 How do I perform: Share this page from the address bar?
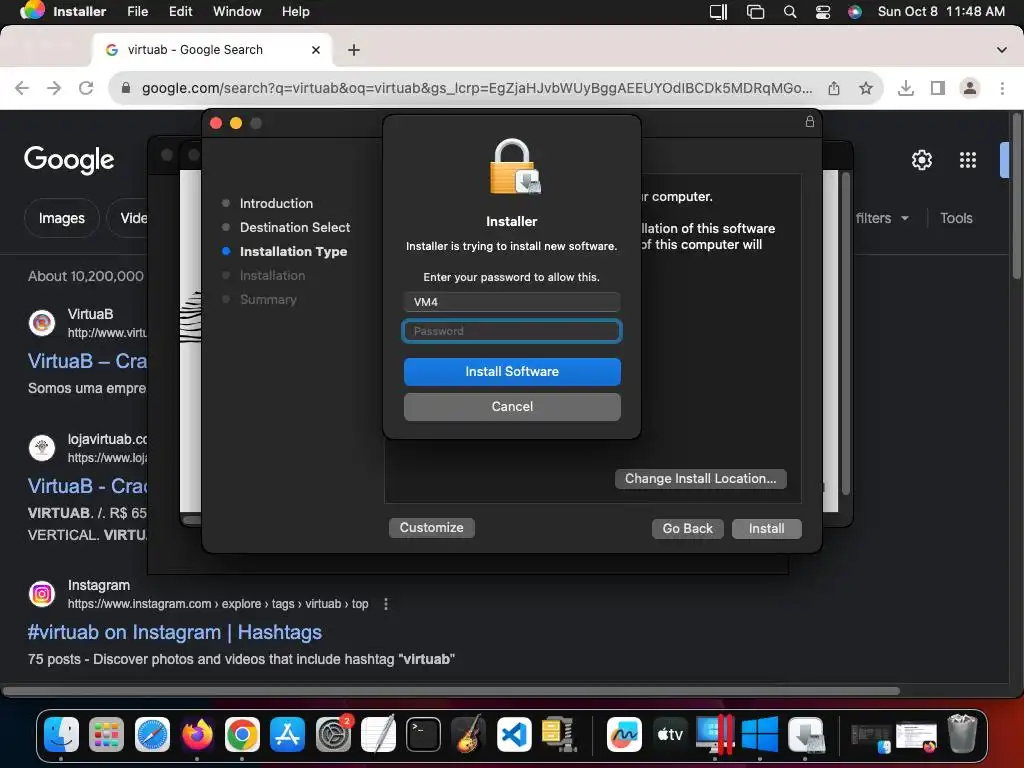[834, 88]
